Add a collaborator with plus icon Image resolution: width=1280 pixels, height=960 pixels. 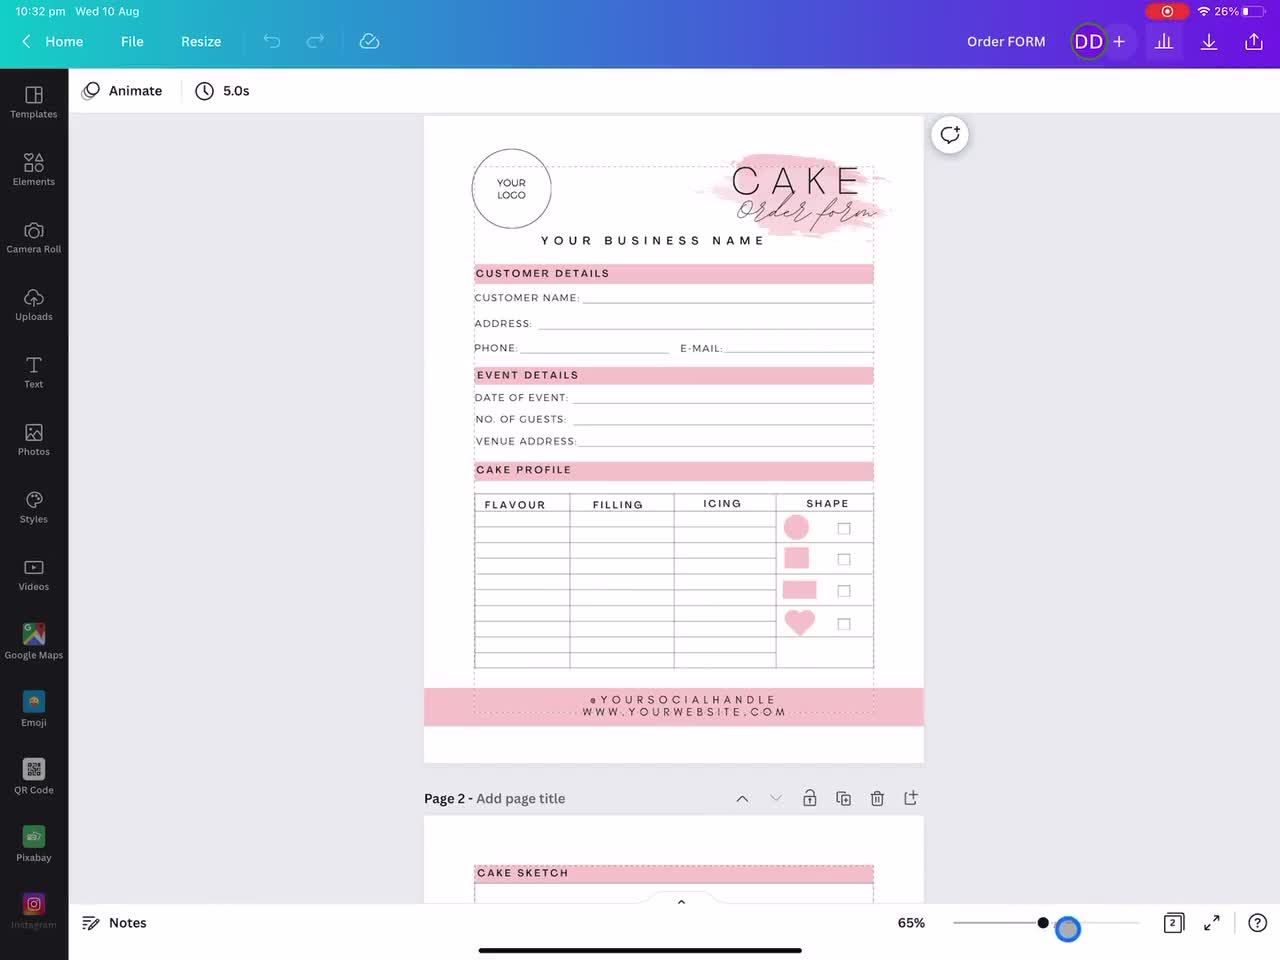(x=1119, y=41)
